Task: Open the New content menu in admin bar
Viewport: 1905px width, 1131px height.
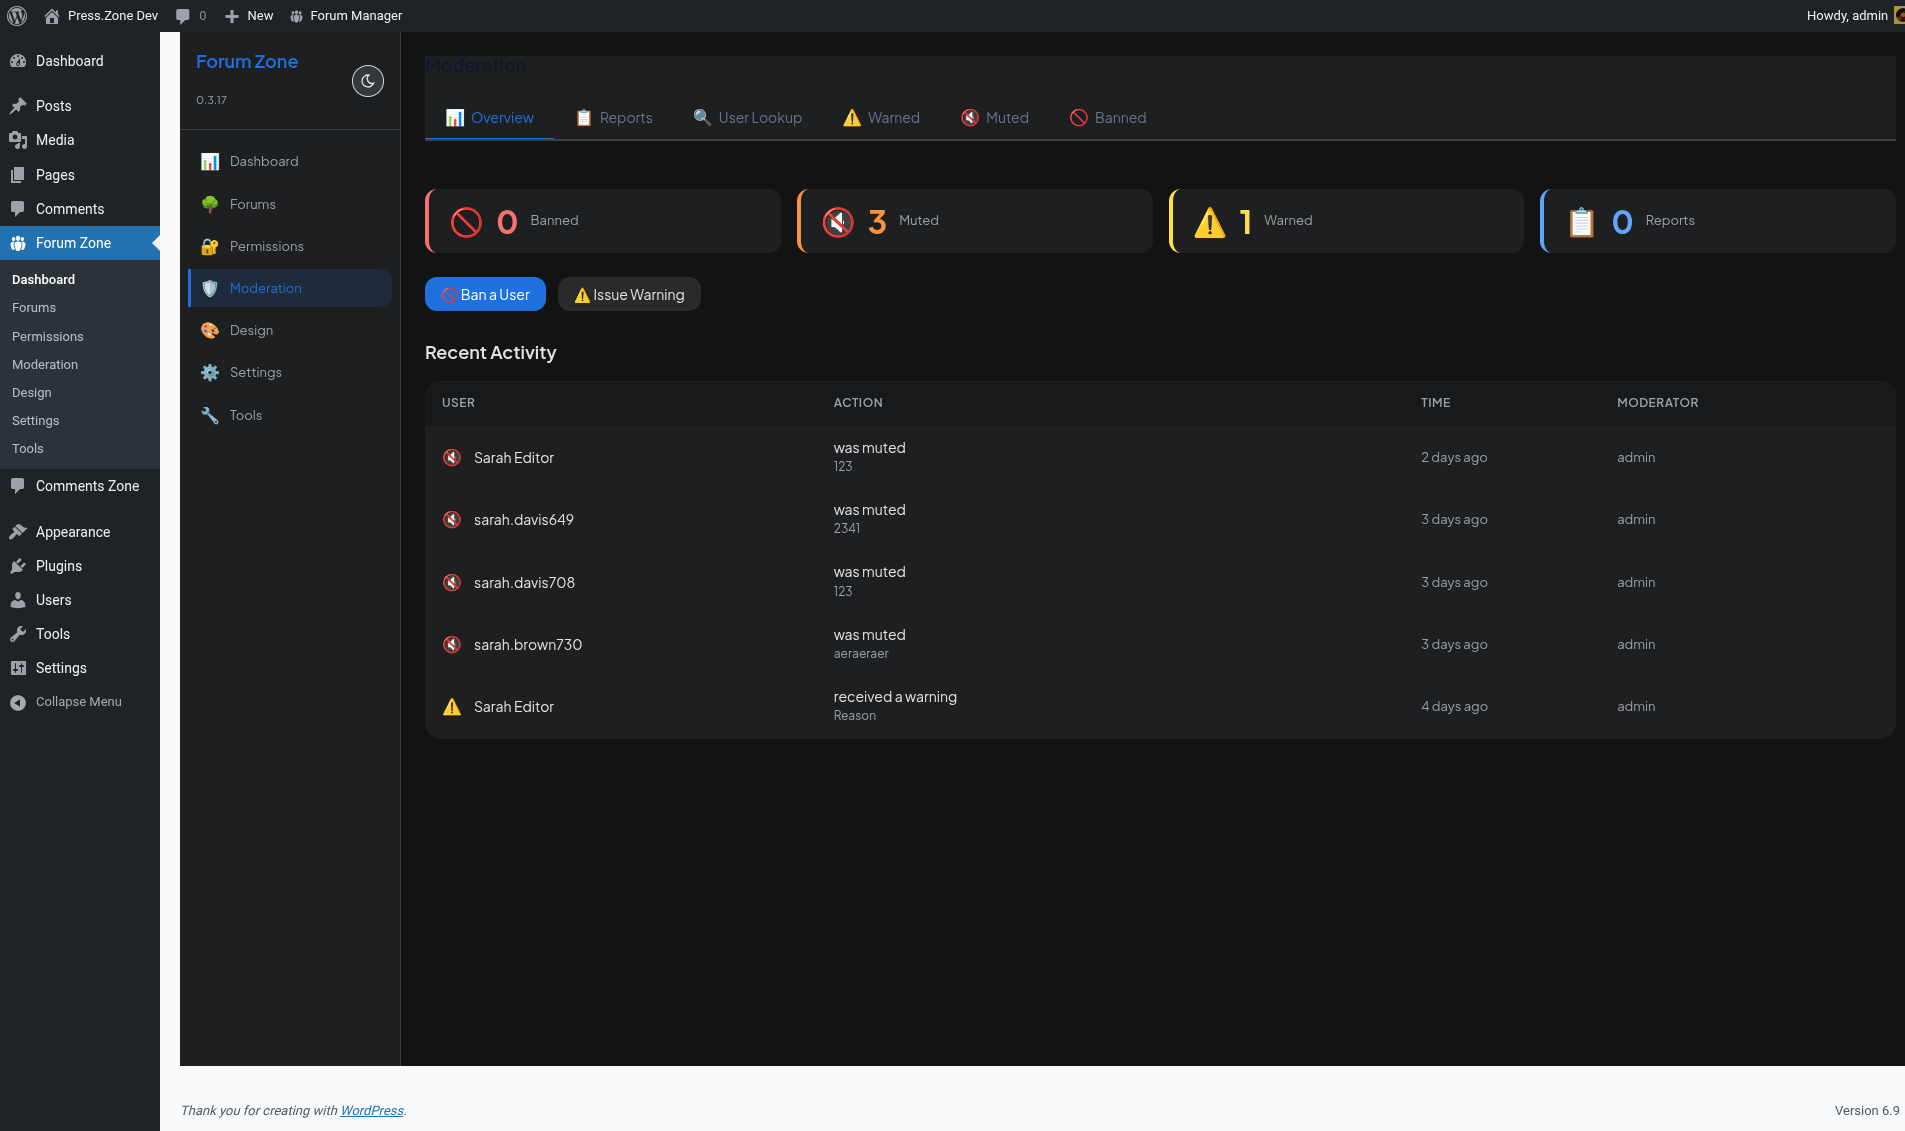Action: click(x=249, y=16)
